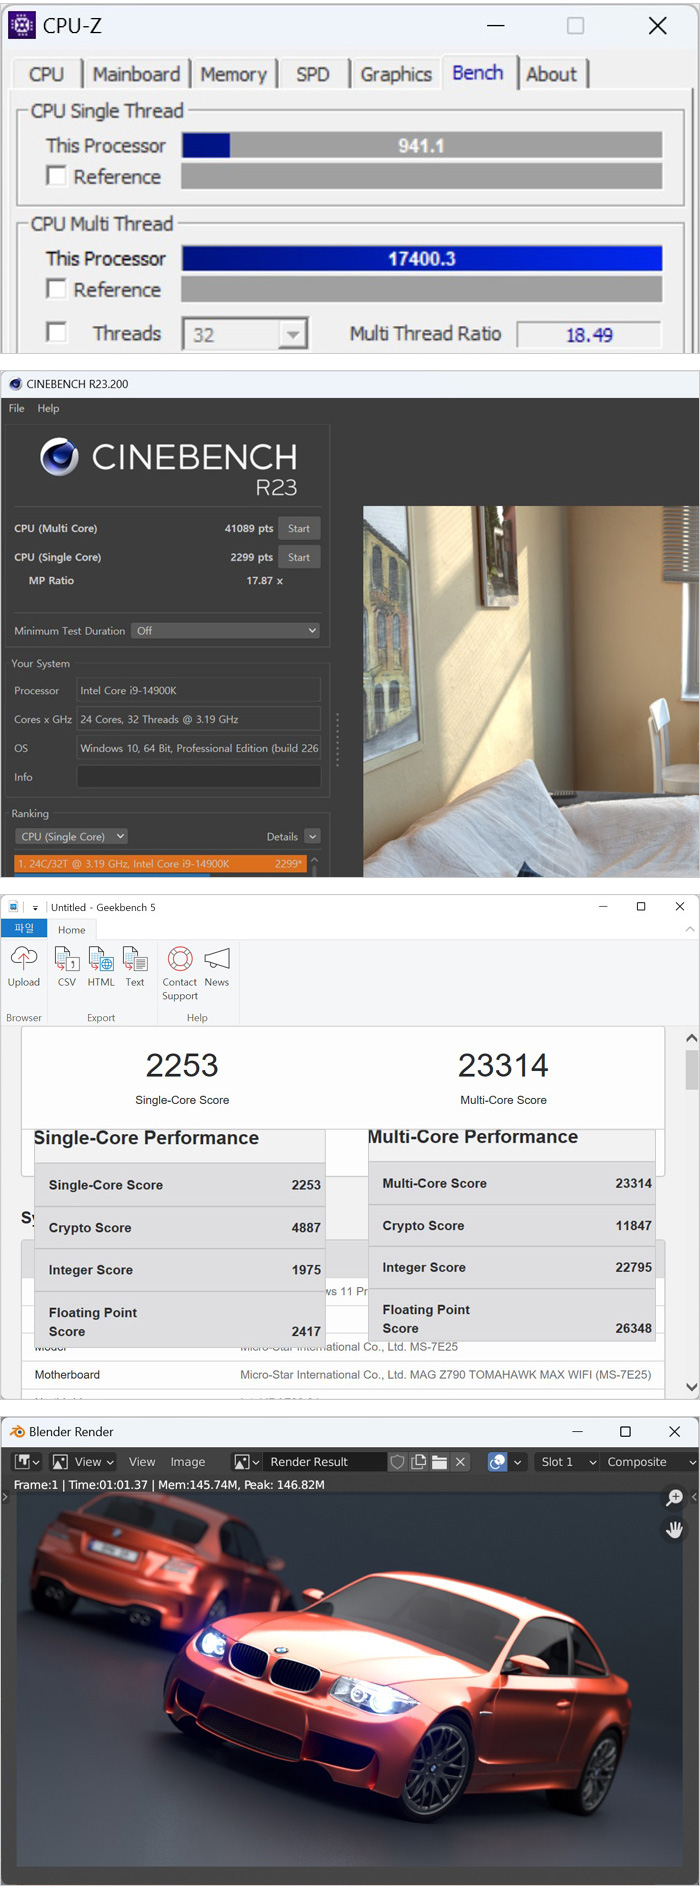
Task: Click the open image folder icon in Blender
Action: click(439, 1462)
